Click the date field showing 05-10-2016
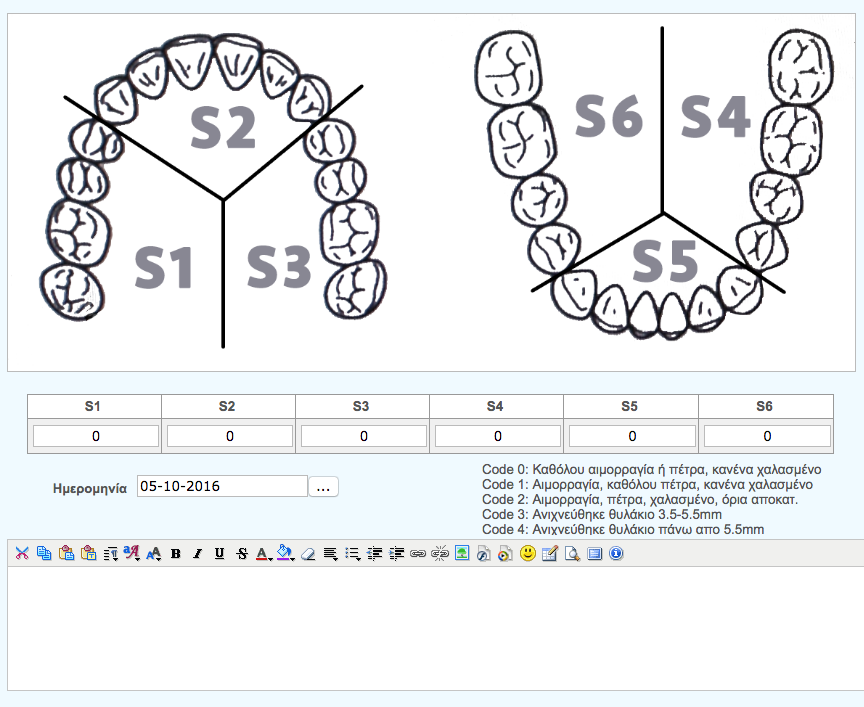 coord(222,486)
